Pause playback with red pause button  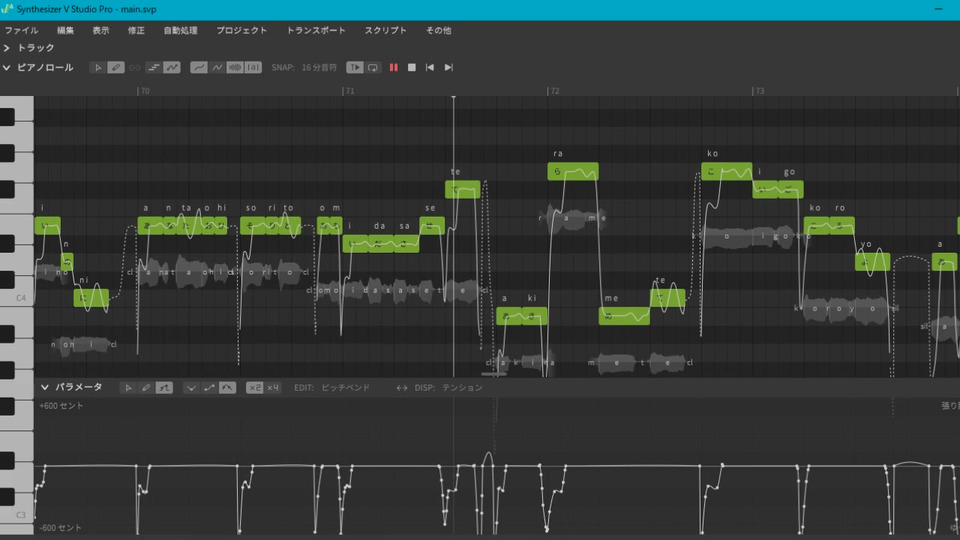point(394,67)
